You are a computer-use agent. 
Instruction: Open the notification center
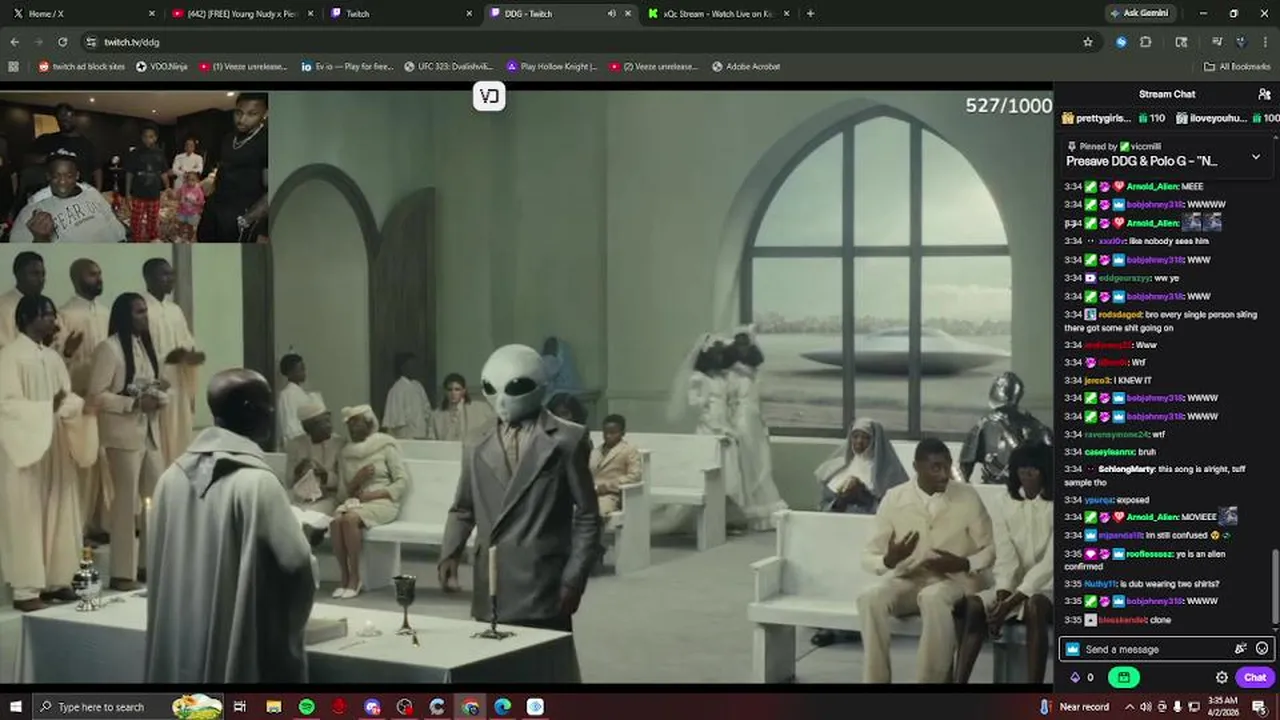(x=1259, y=706)
